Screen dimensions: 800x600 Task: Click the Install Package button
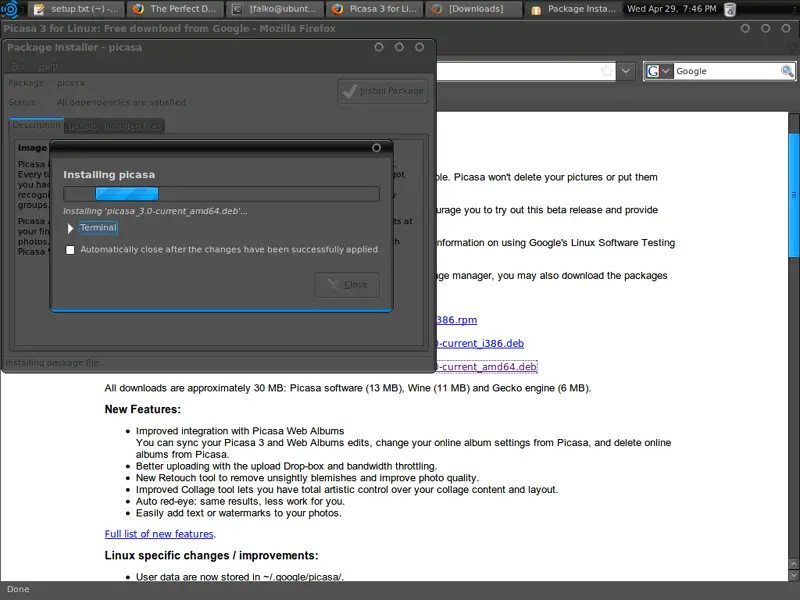pyautogui.click(x=383, y=91)
